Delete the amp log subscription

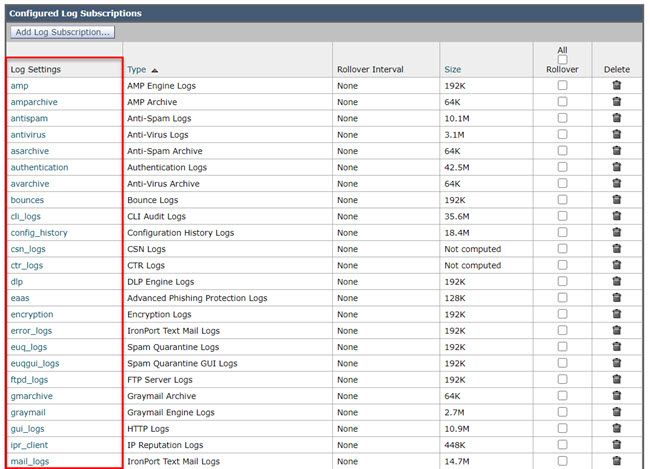616,85
